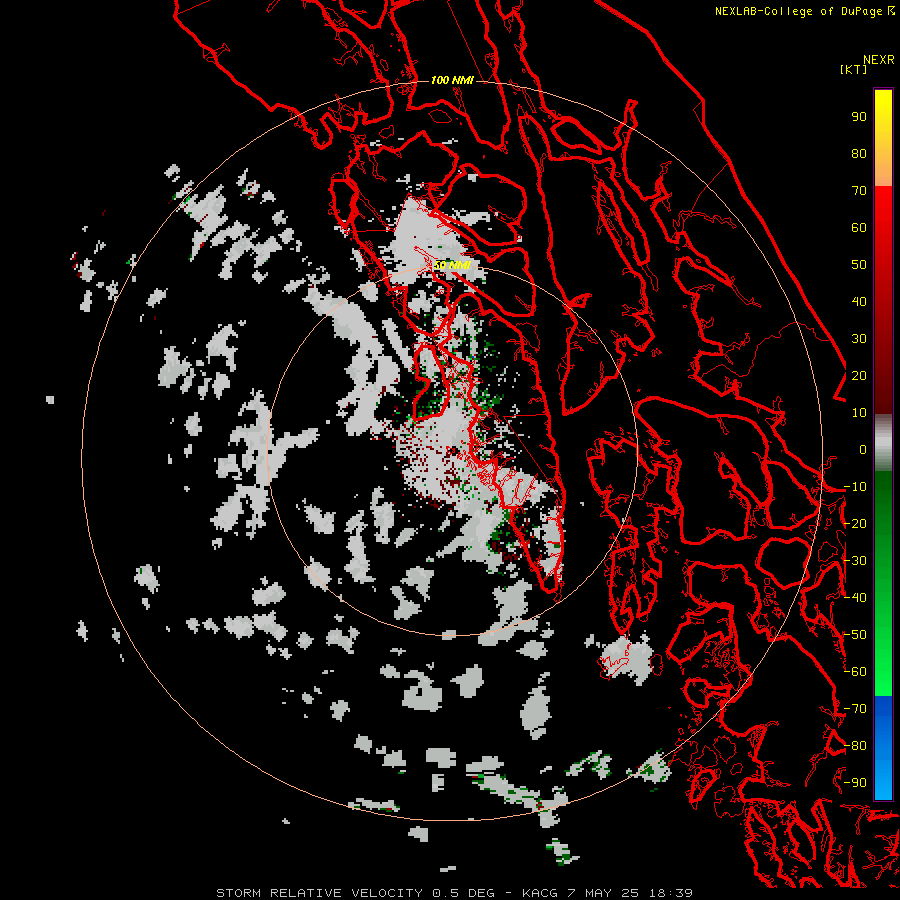This screenshot has height=900, width=900.
Task: Select the -30 value on velocity scale
Action: pyautogui.click(x=855, y=561)
